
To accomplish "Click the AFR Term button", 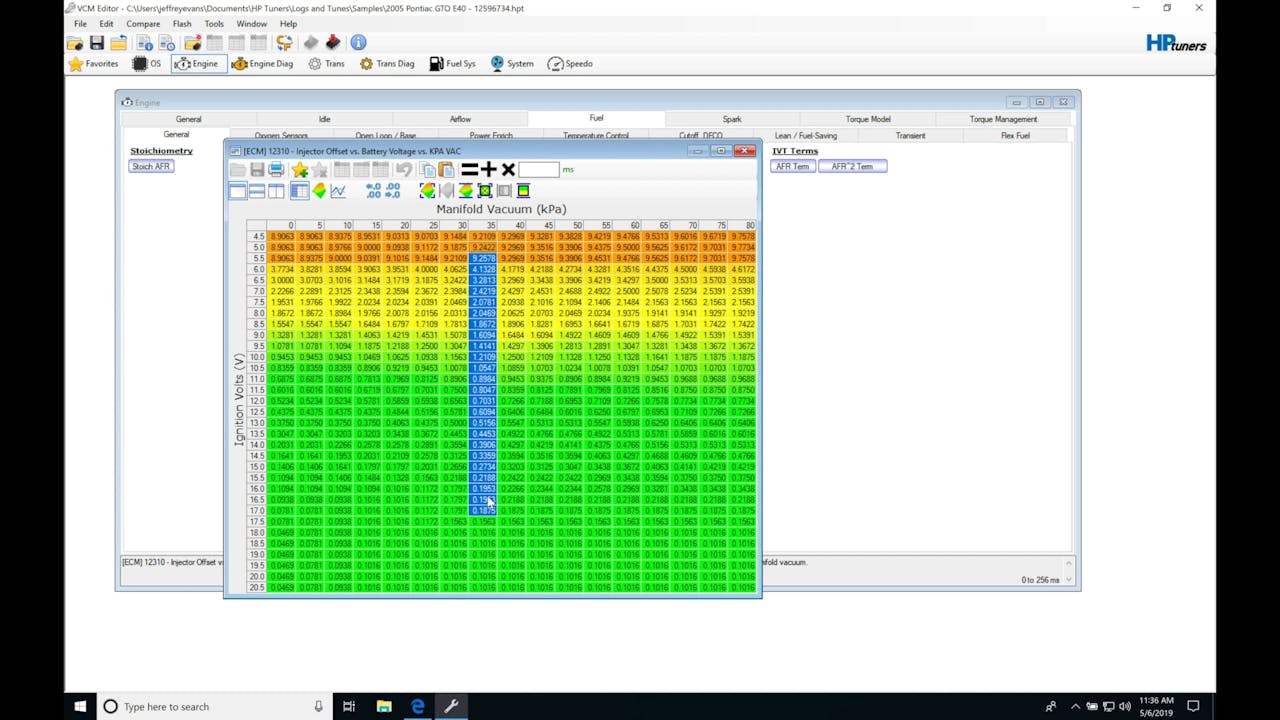I will point(792,166).
